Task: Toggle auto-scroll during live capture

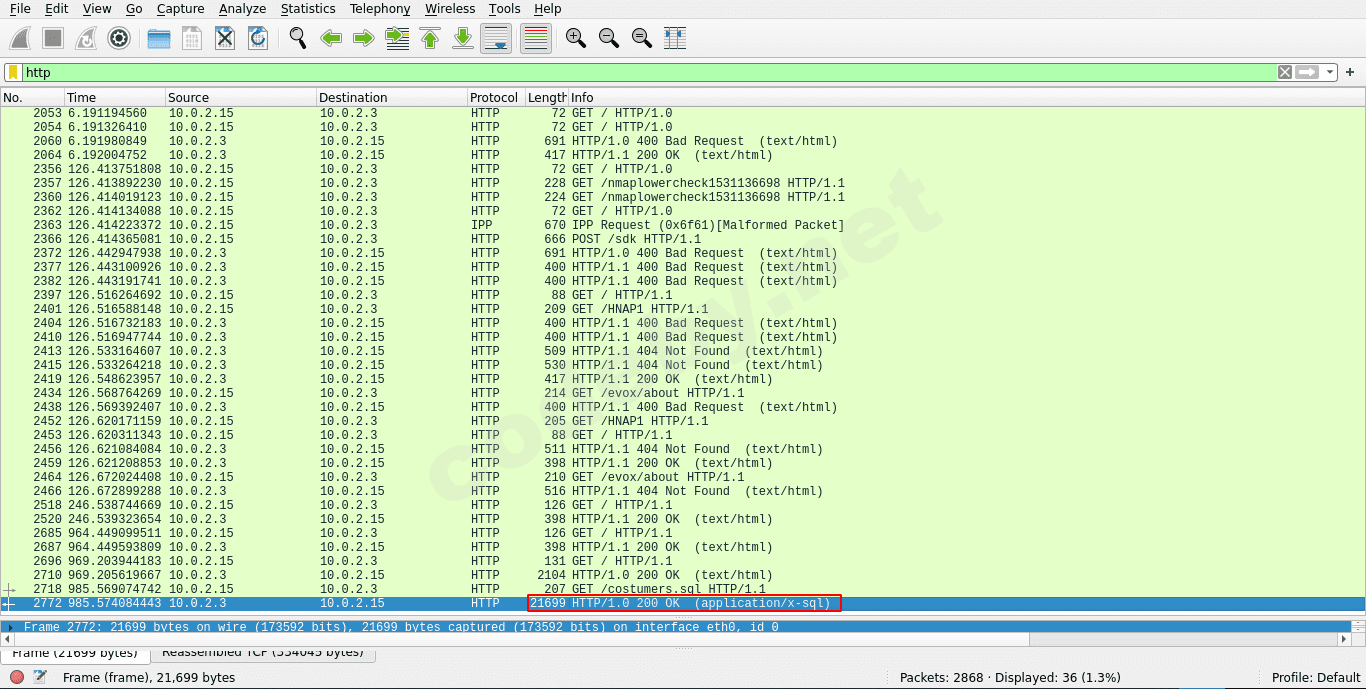Action: pos(496,38)
